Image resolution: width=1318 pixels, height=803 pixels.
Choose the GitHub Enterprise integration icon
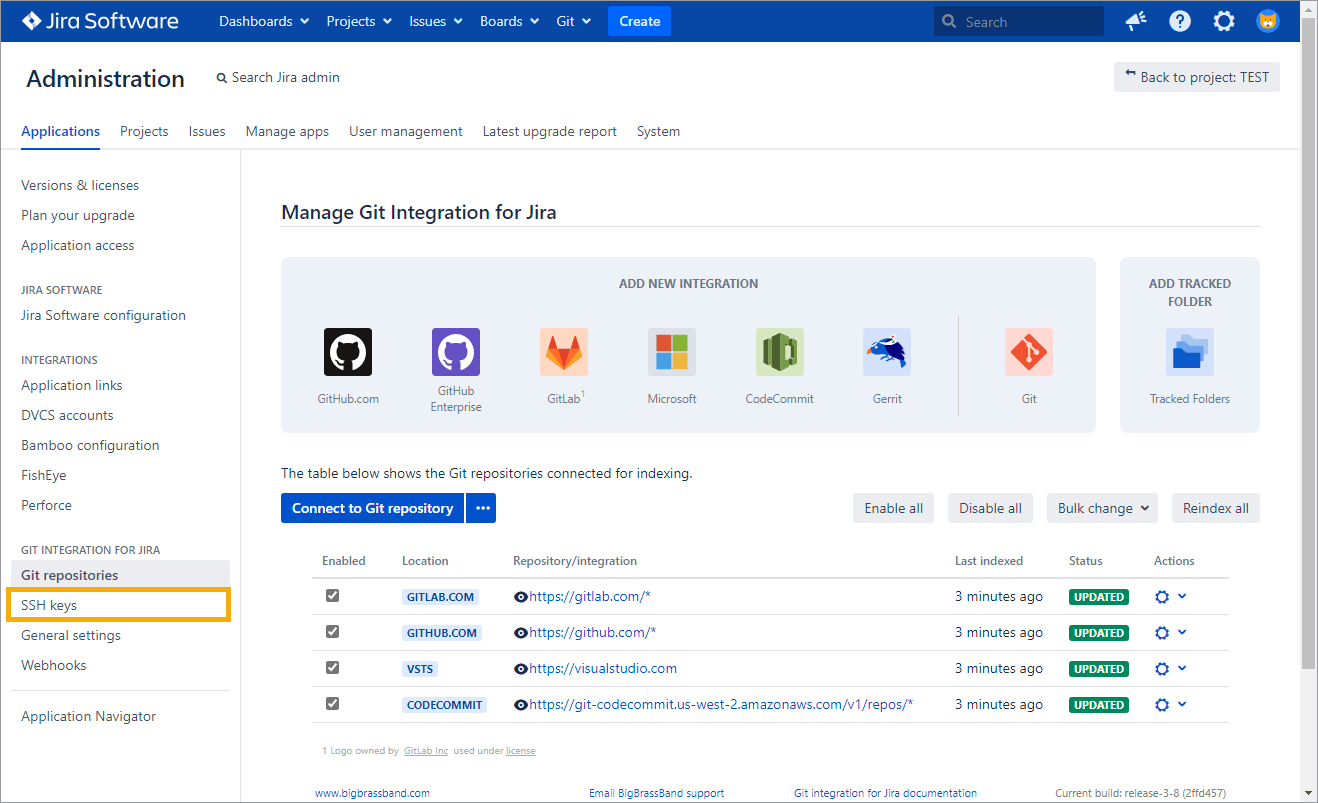(456, 352)
